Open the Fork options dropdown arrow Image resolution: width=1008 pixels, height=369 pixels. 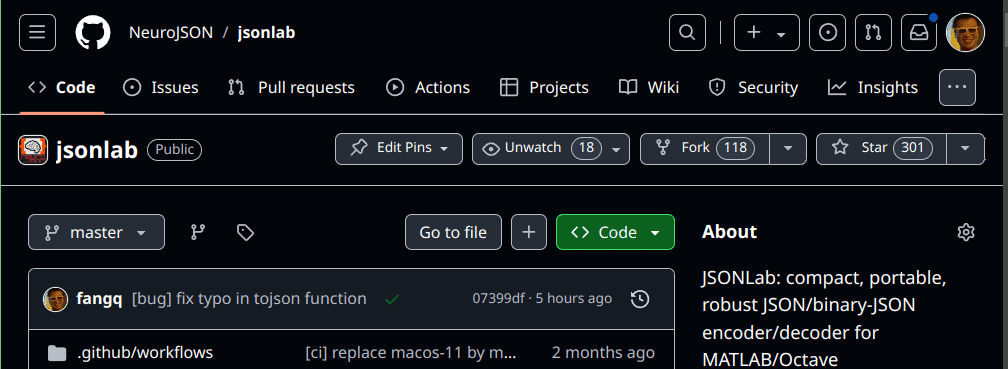[x=788, y=148]
